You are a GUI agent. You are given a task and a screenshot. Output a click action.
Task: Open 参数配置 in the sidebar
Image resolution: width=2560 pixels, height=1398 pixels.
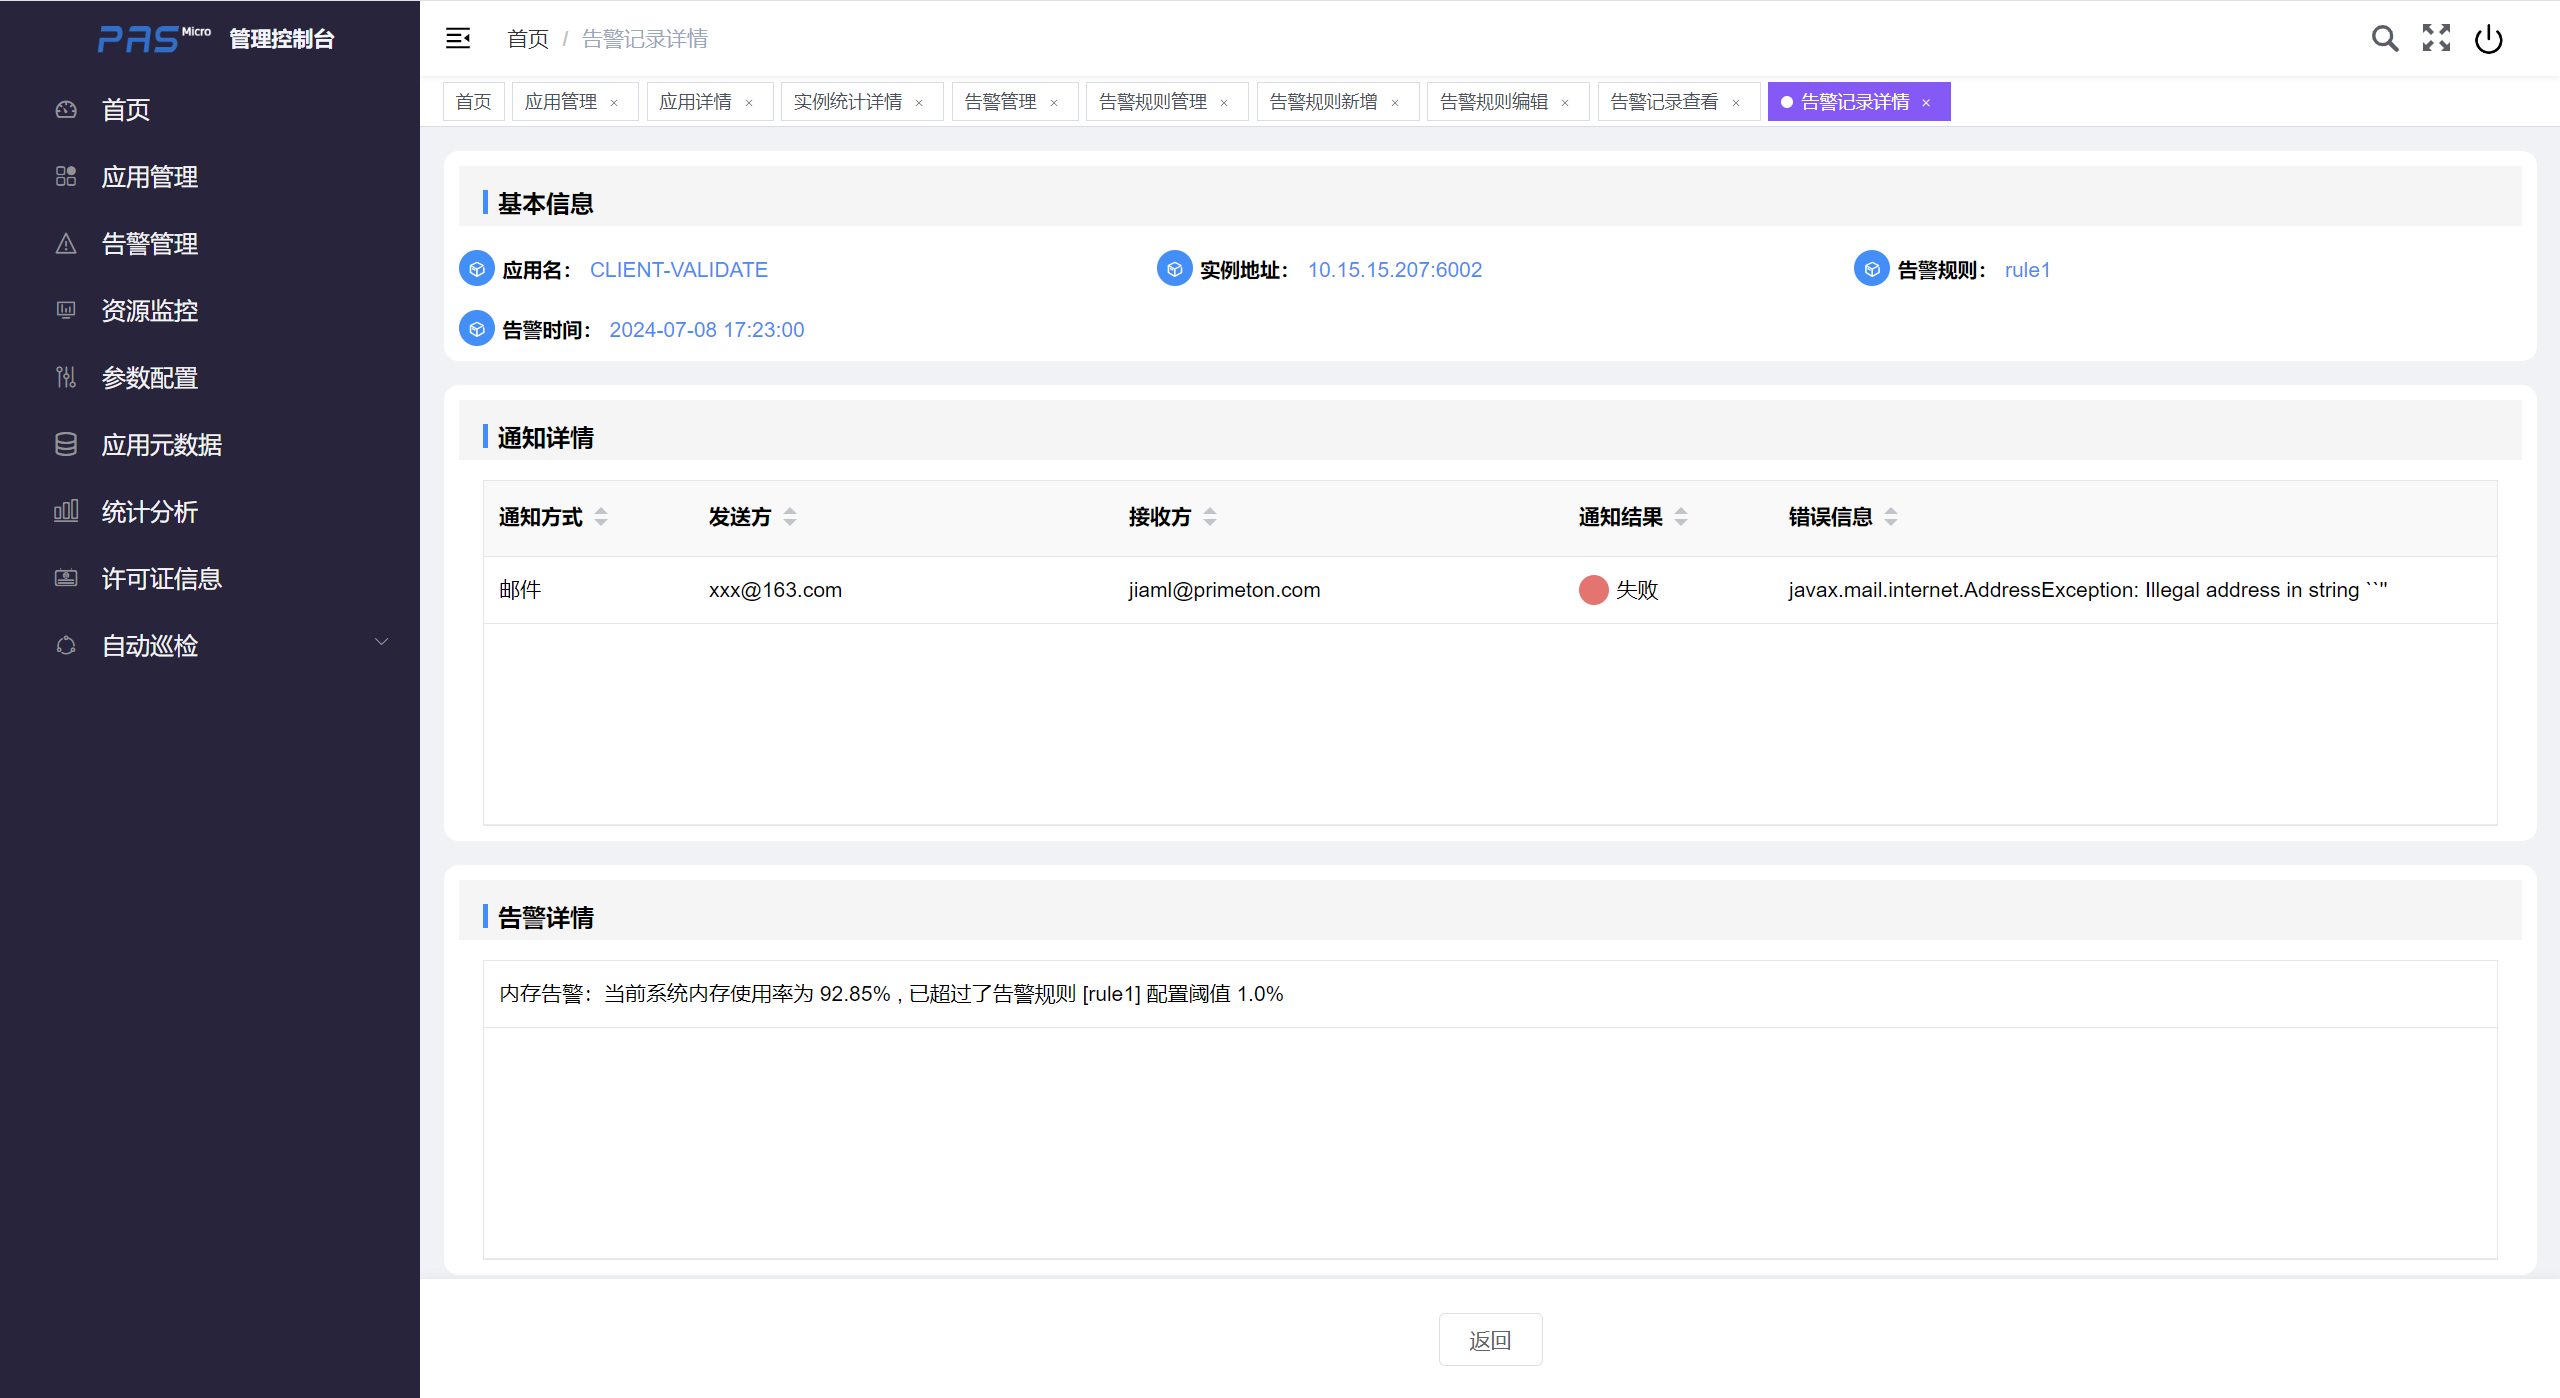(x=150, y=378)
